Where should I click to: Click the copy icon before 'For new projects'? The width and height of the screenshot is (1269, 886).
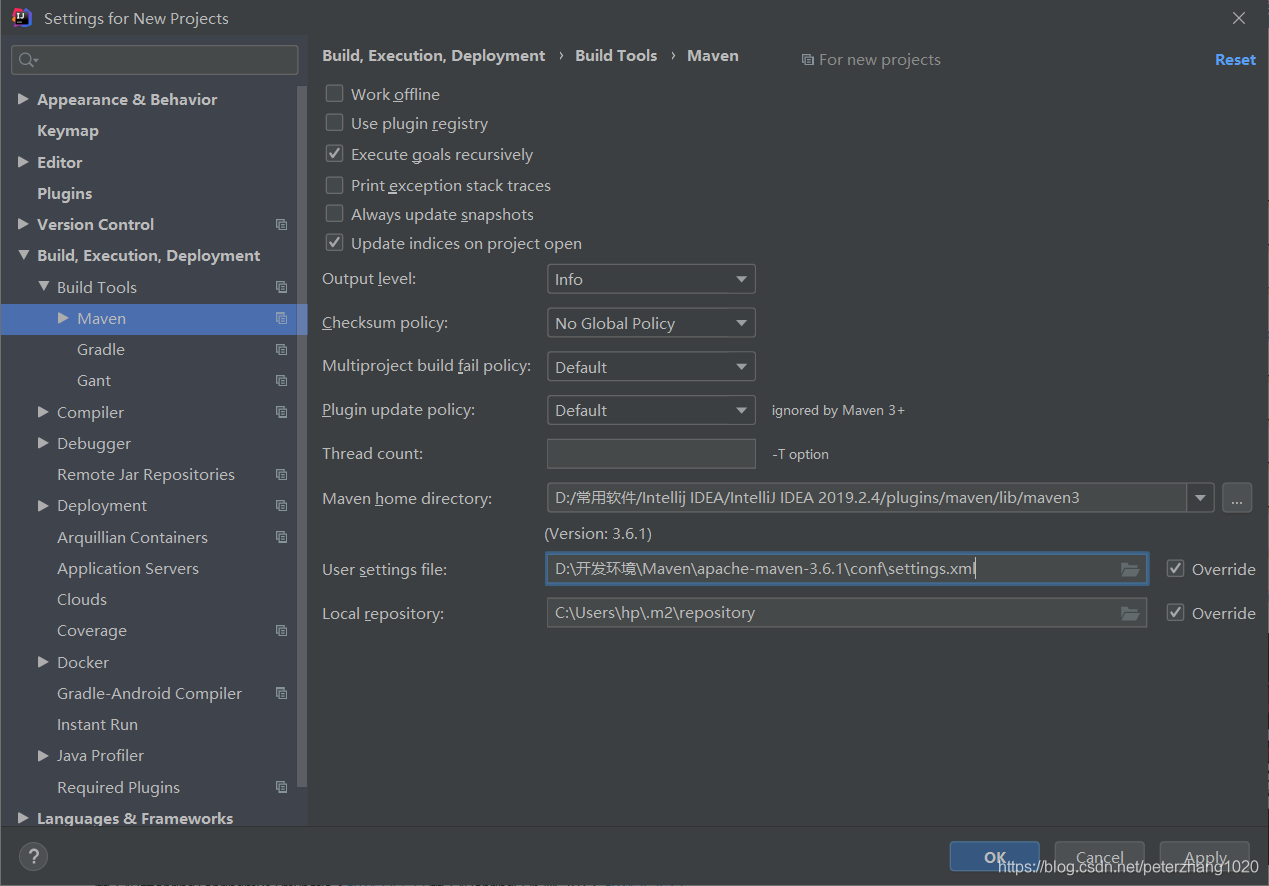coord(808,60)
